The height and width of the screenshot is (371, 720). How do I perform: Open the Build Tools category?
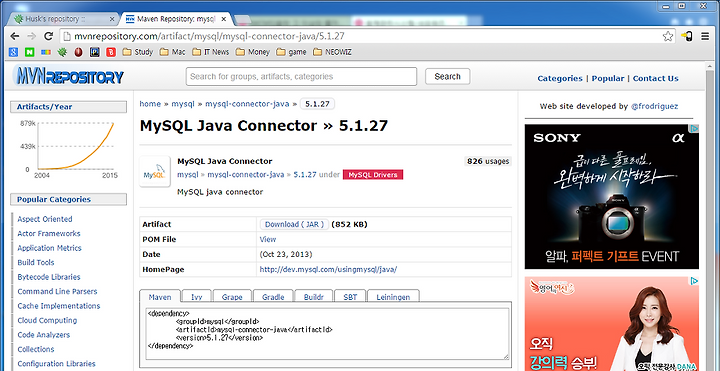(36, 262)
